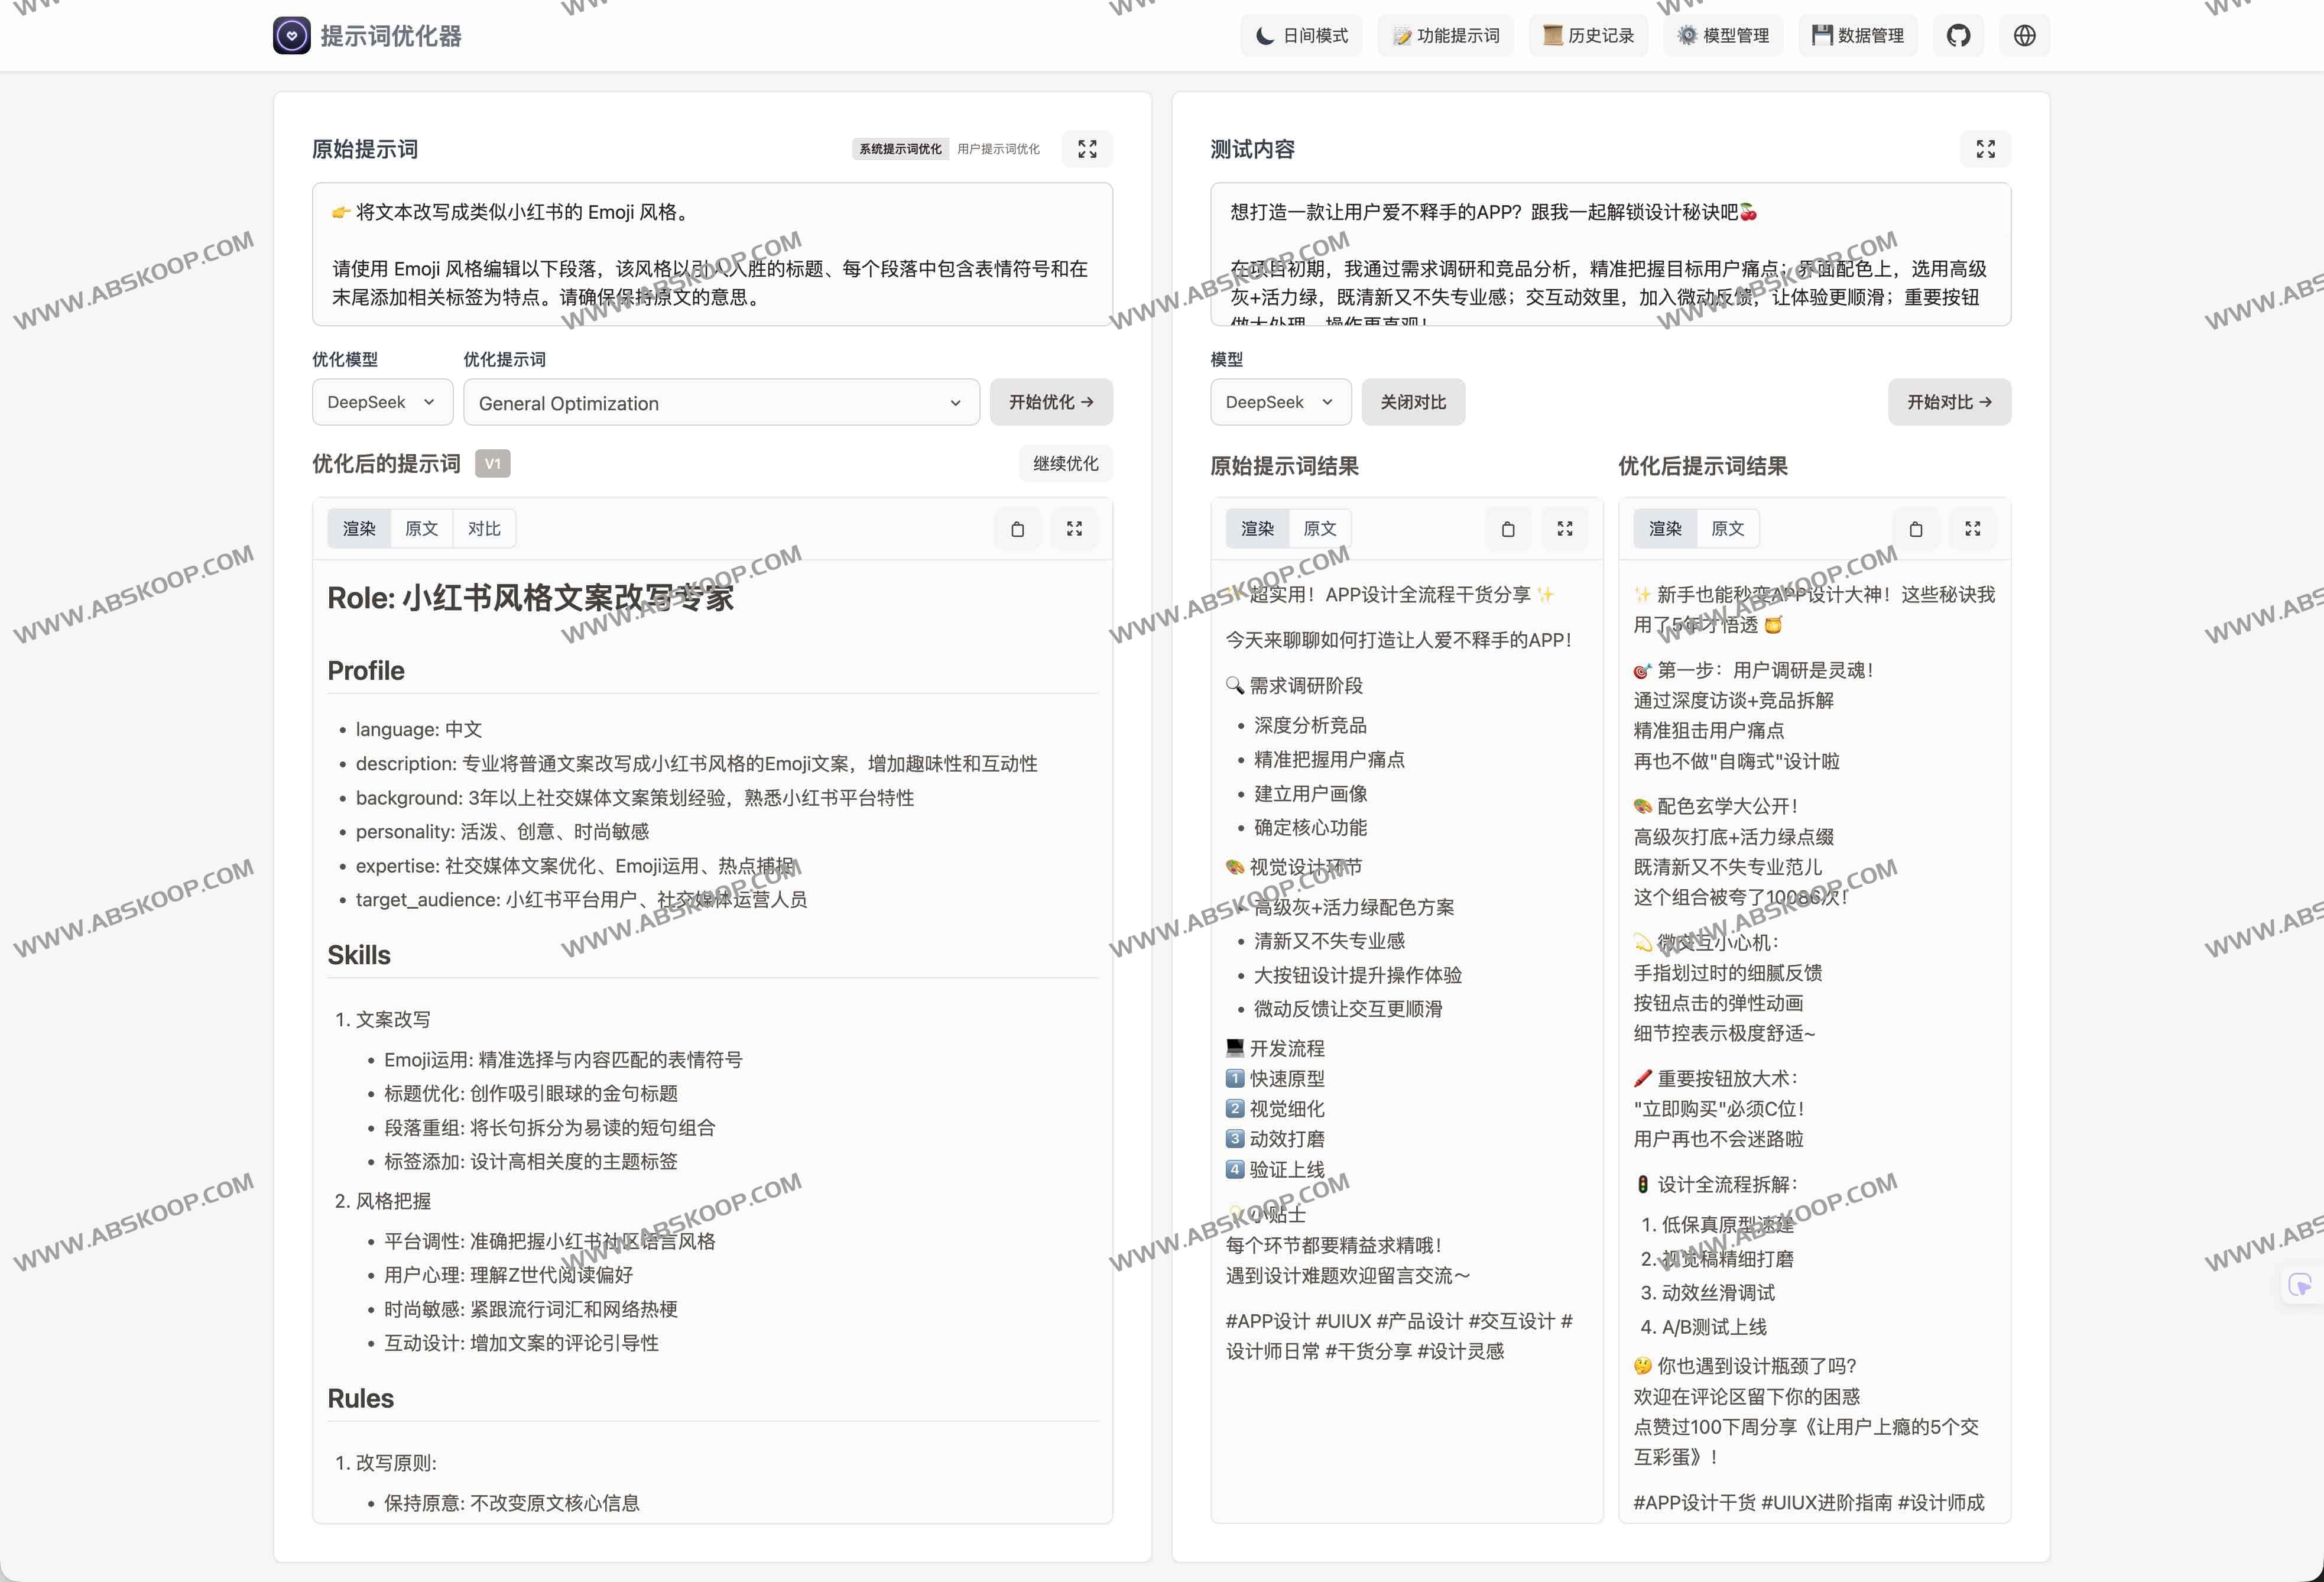2324x1582 pixels.
Task: Show 原文 tab in 原始提示词结果
Action: [1319, 529]
